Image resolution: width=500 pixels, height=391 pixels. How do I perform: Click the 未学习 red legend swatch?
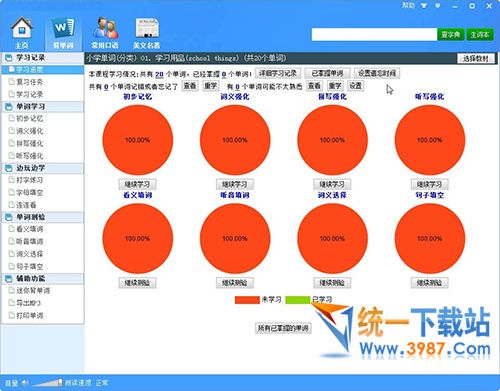247,300
